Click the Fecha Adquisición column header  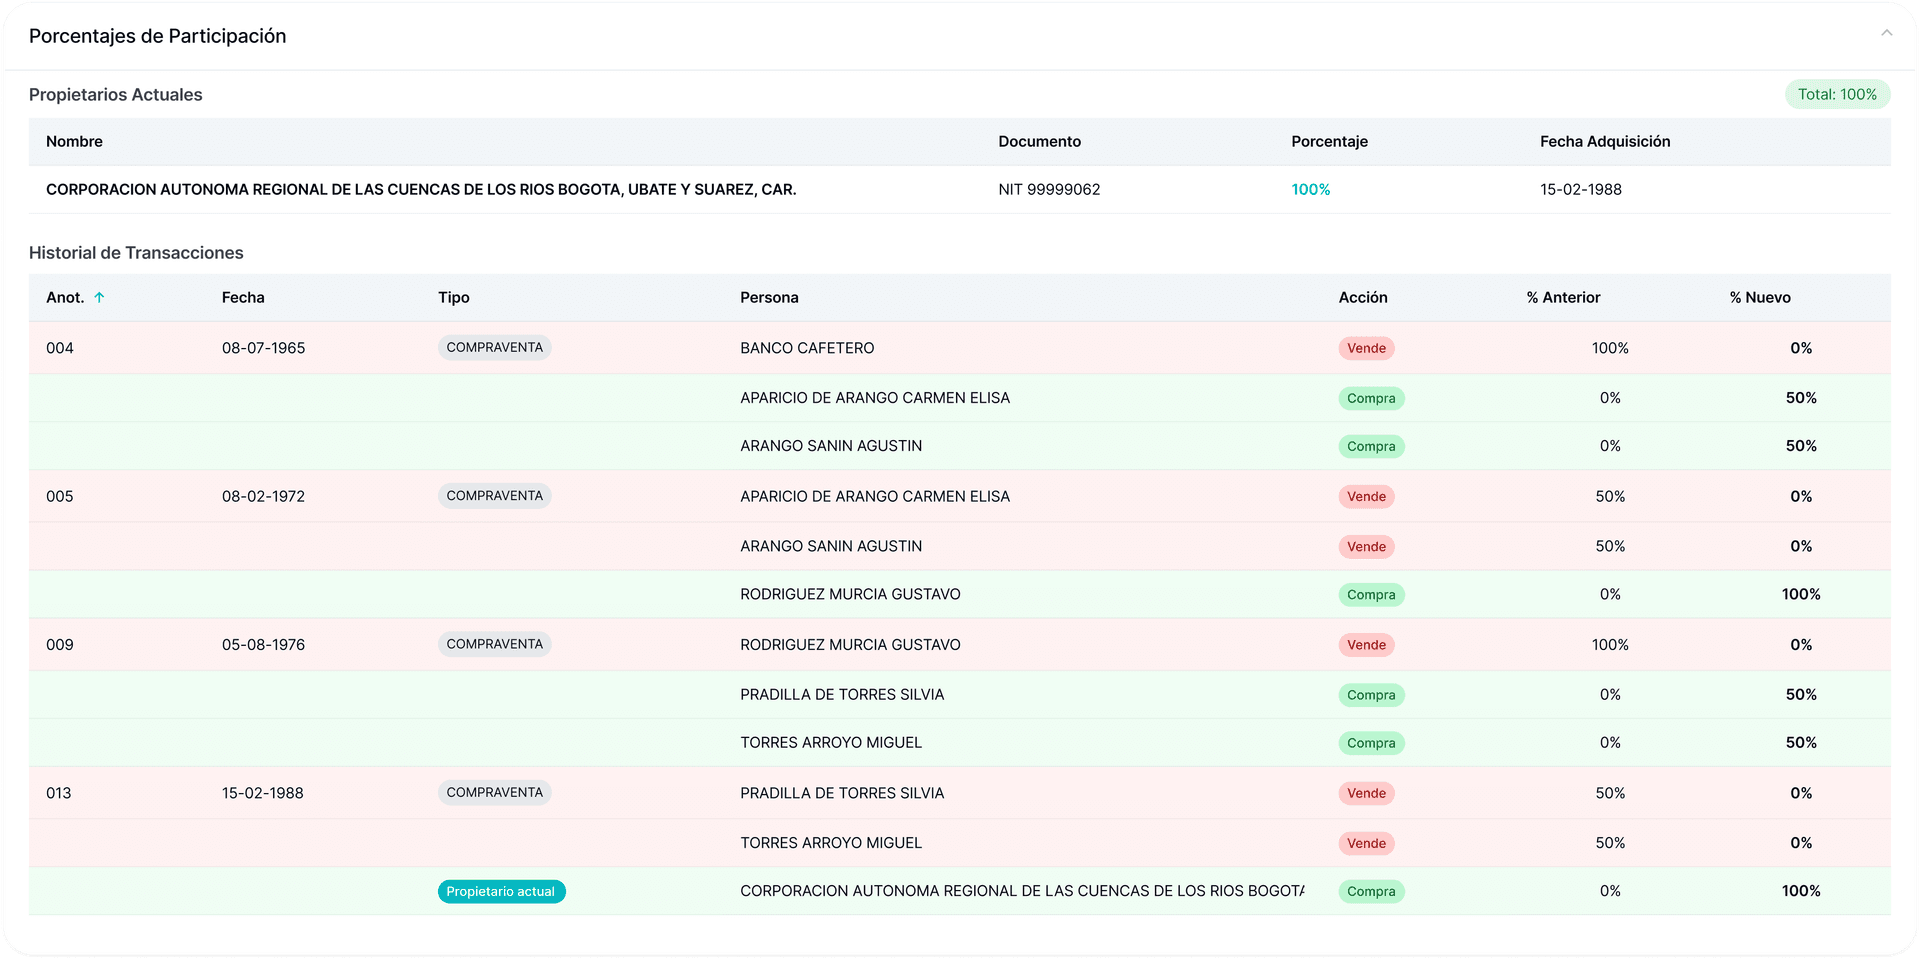[x=1605, y=141]
